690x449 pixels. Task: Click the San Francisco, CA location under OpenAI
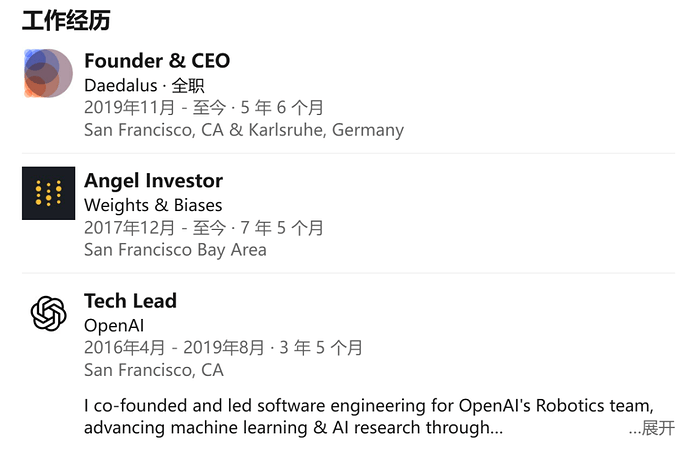click(154, 370)
